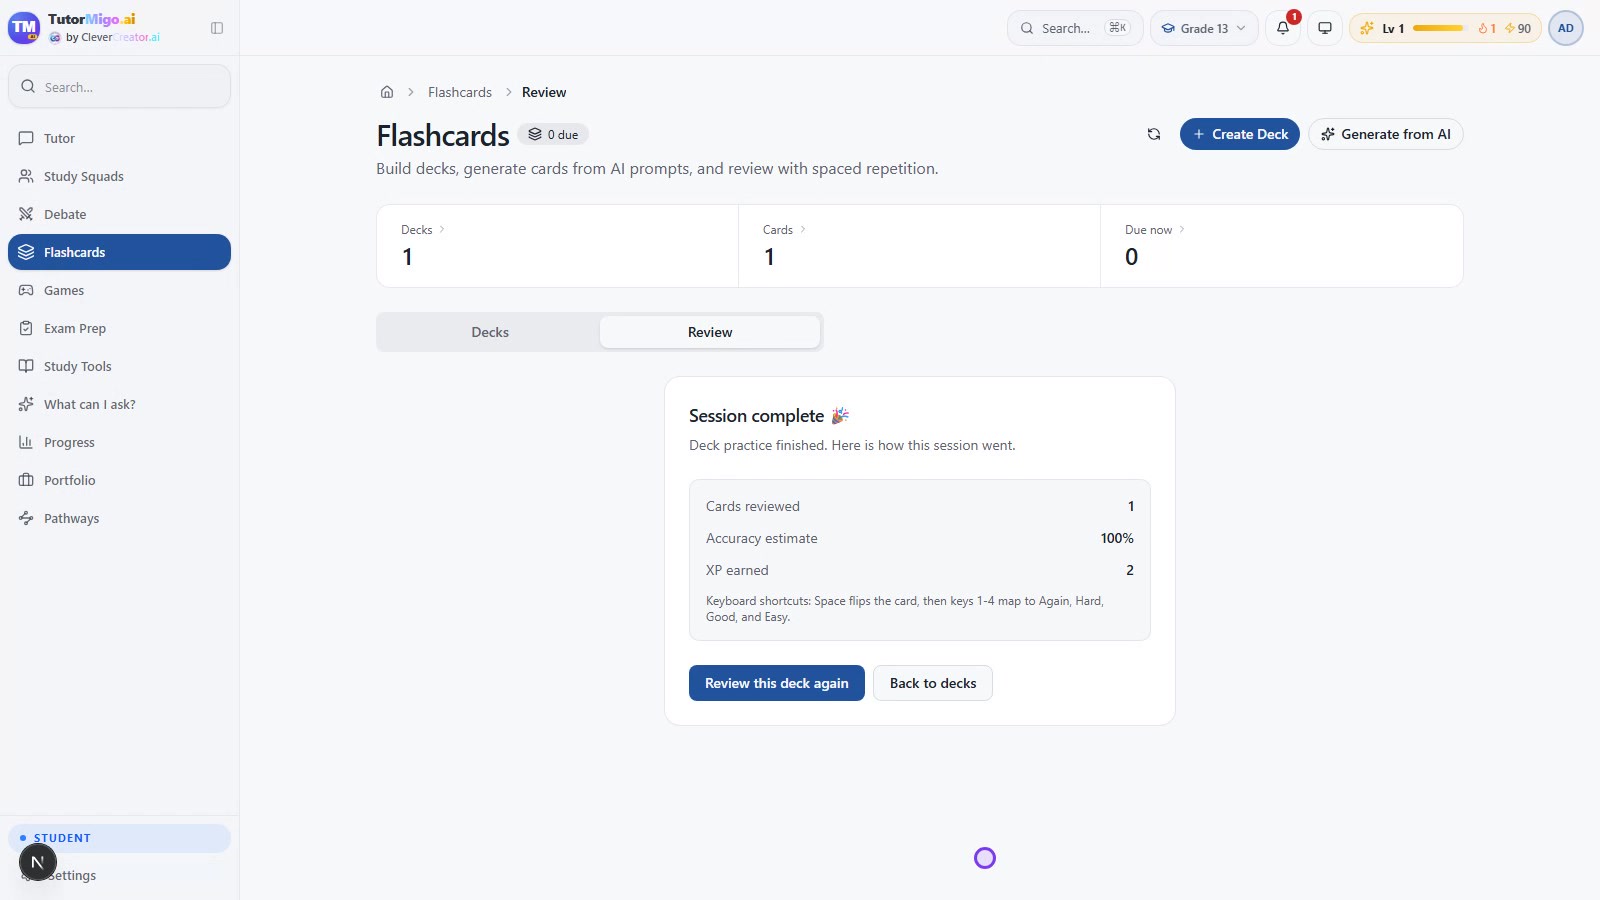Expand the Decks stat card
Image resolution: width=1600 pixels, height=900 pixels.
(557, 246)
